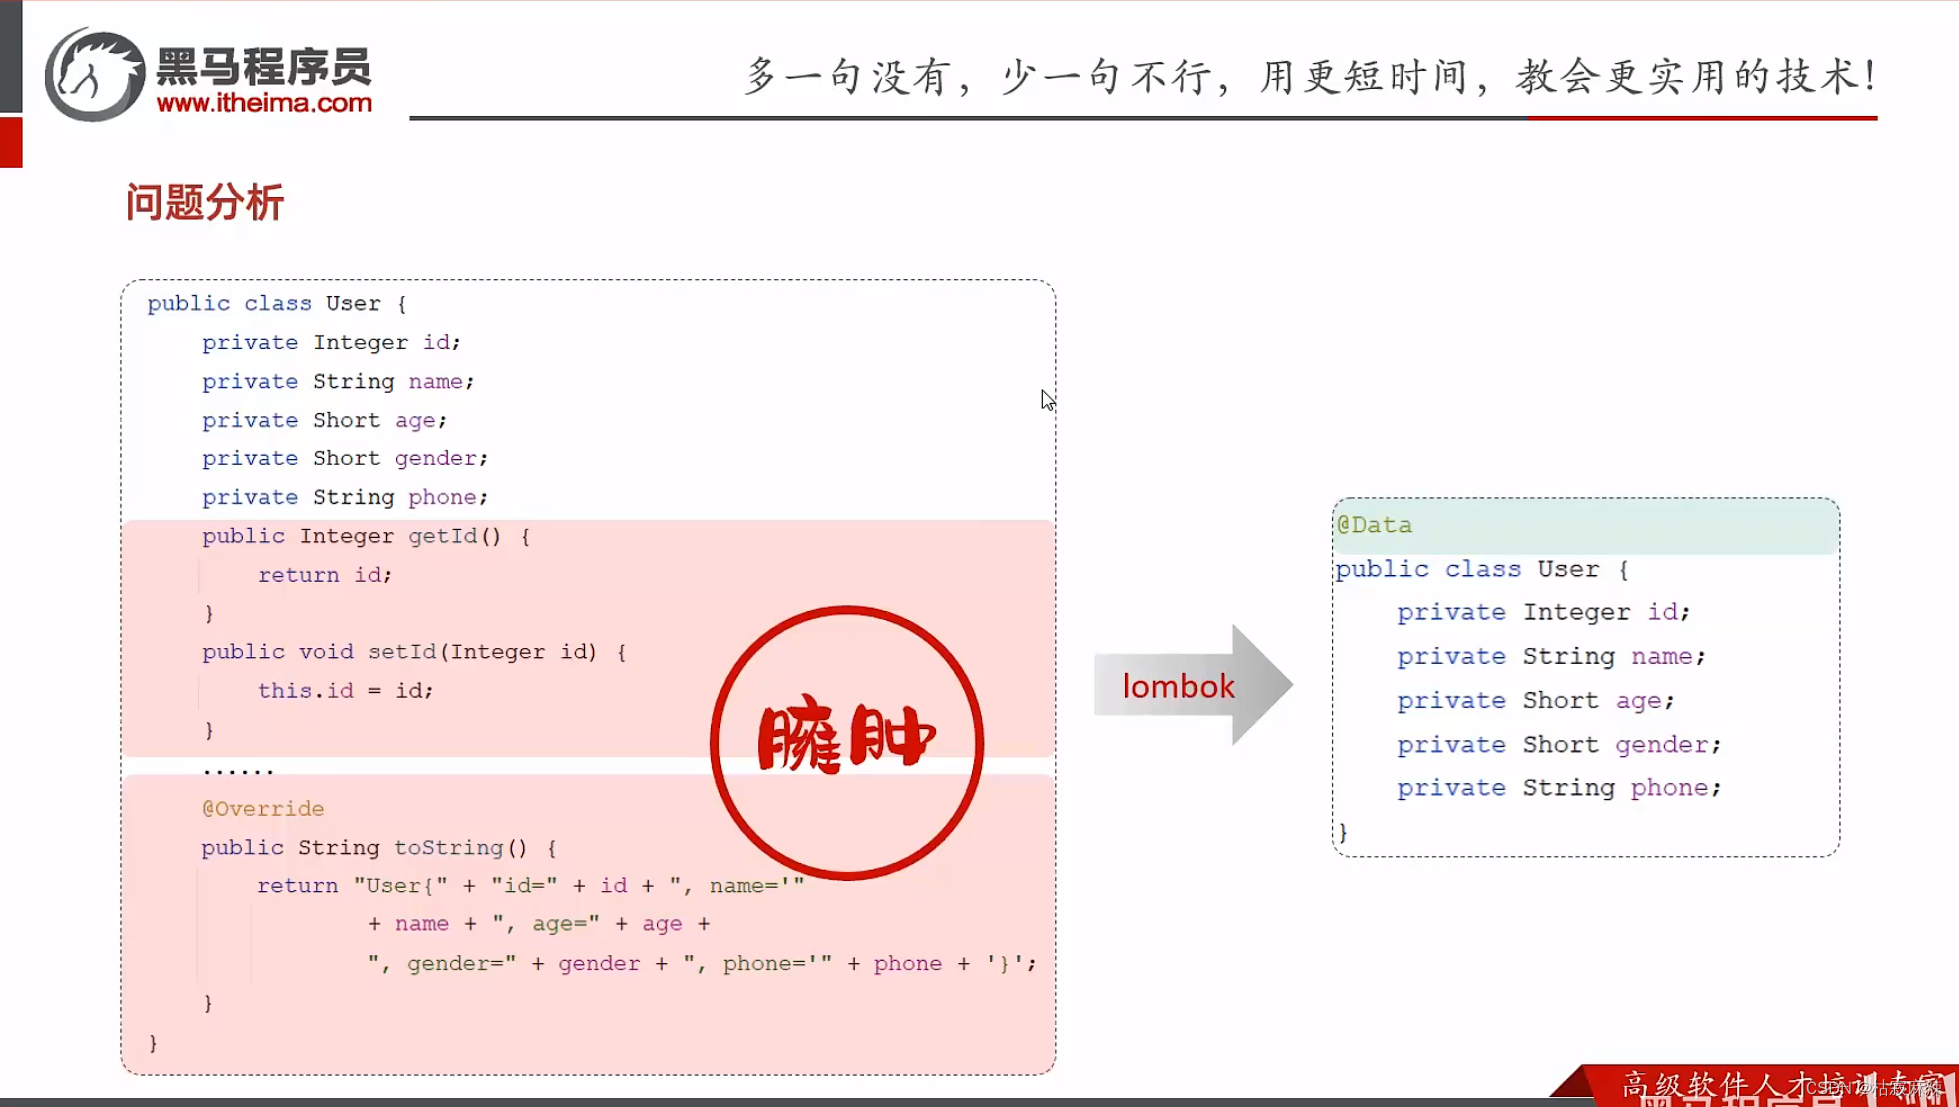Click the @Override annotation in the code
The height and width of the screenshot is (1107, 1959).
[x=262, y=808]
